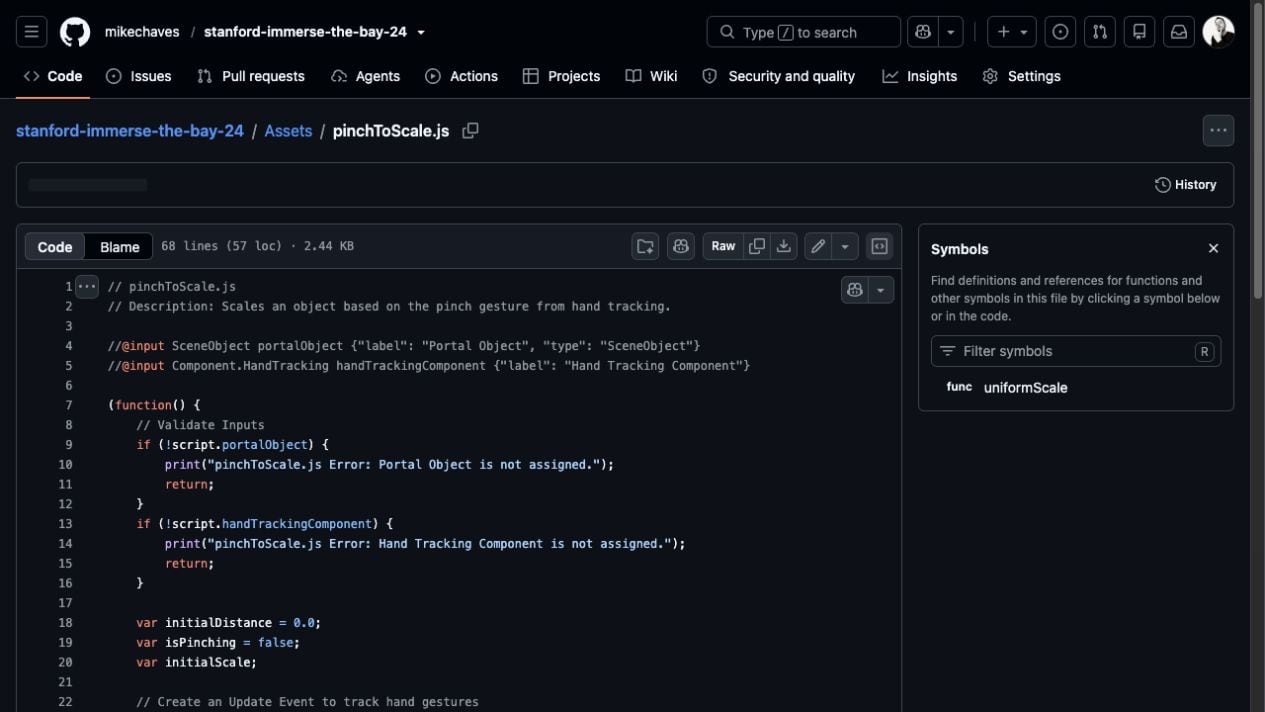Image resolution: width=1265 pixels, height=712 pixels.
Task: Expand the repository name switcher dropdown
Action: [x=421, y=32]
